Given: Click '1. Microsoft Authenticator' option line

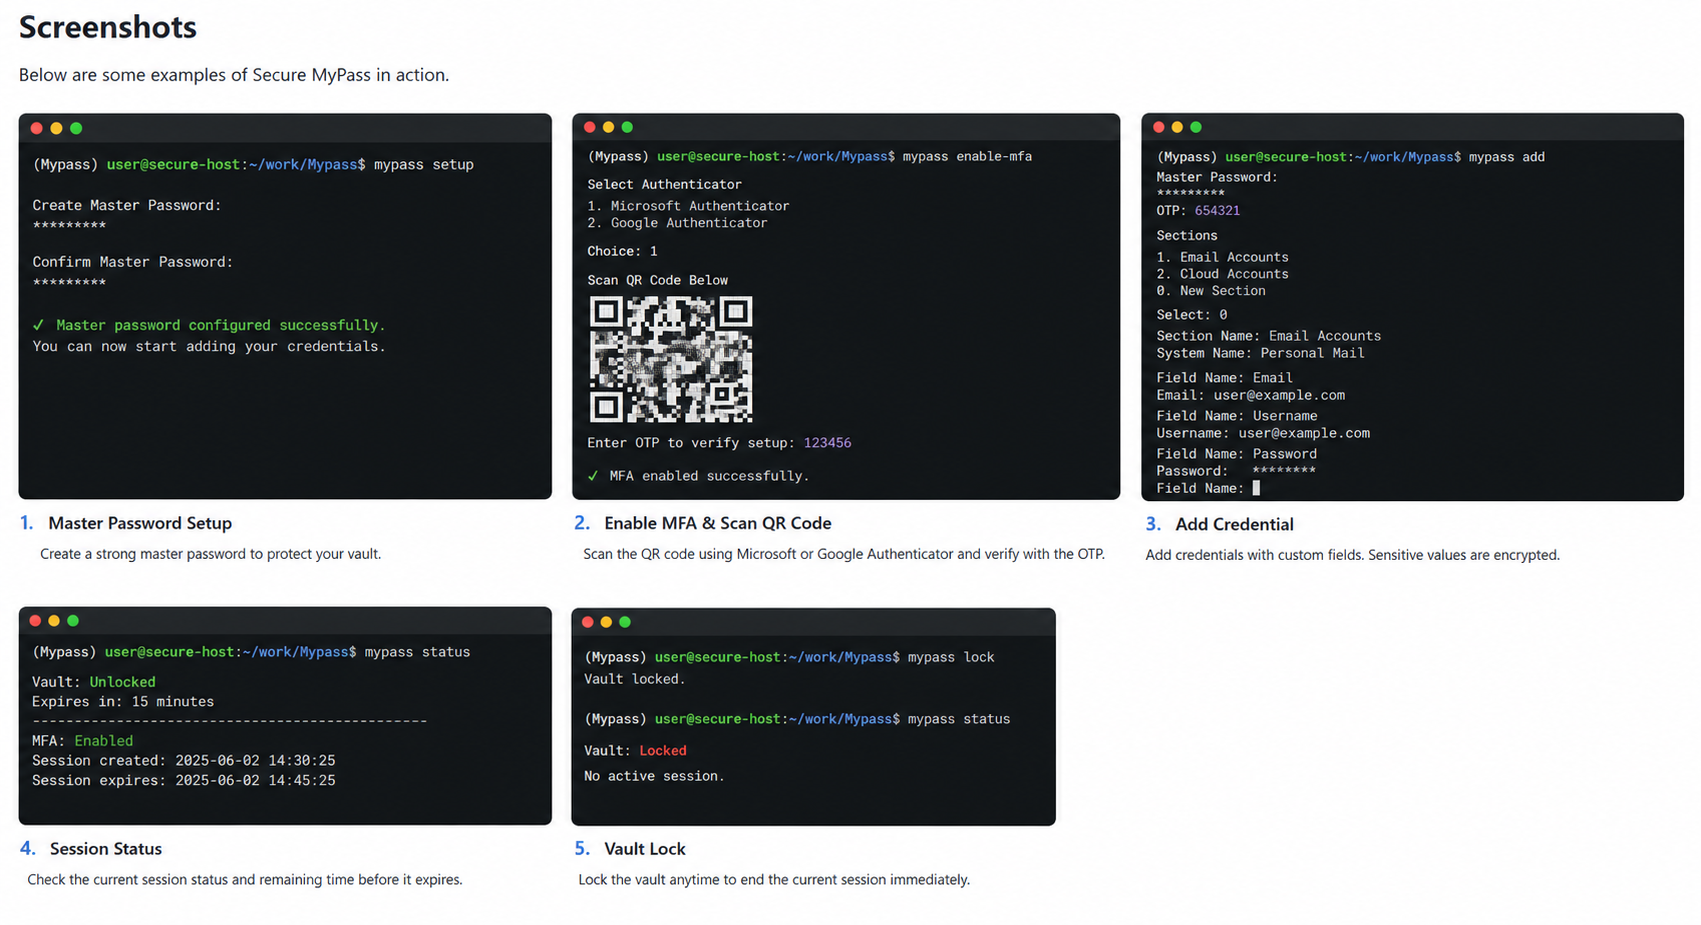Looking at the screenshot, I should point(688,206).
